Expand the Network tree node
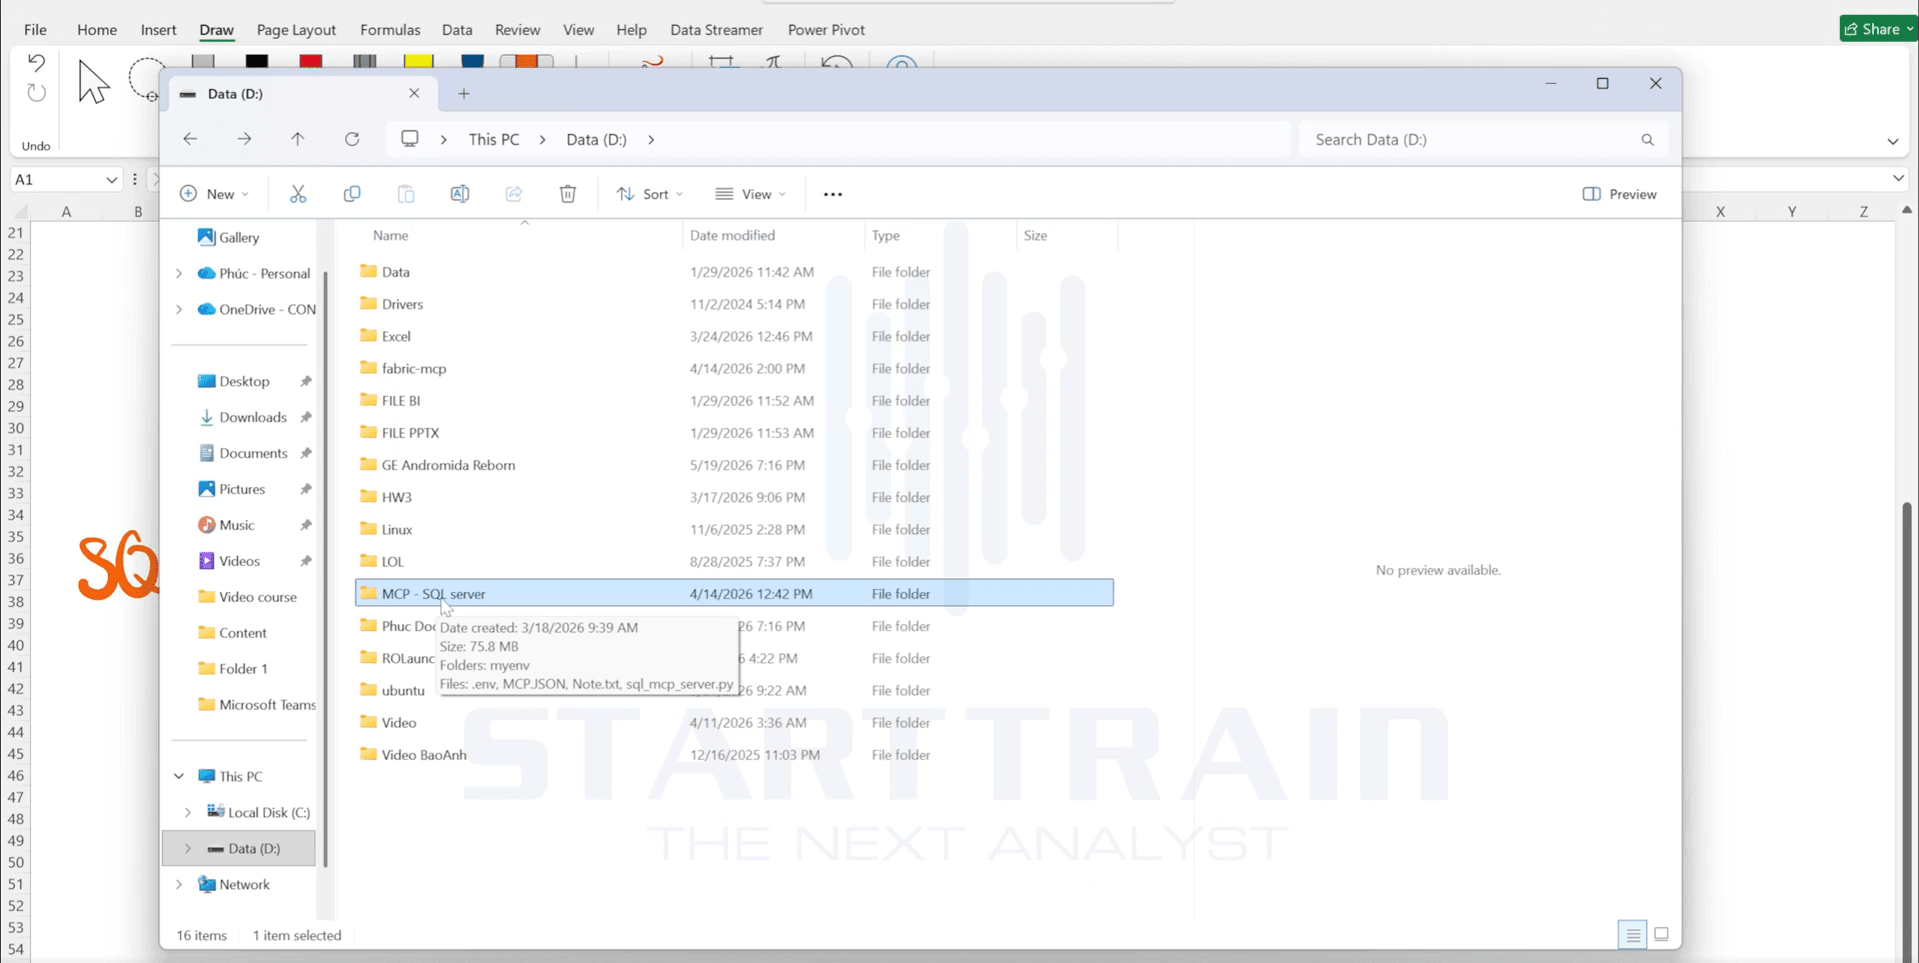 [179, 885]
